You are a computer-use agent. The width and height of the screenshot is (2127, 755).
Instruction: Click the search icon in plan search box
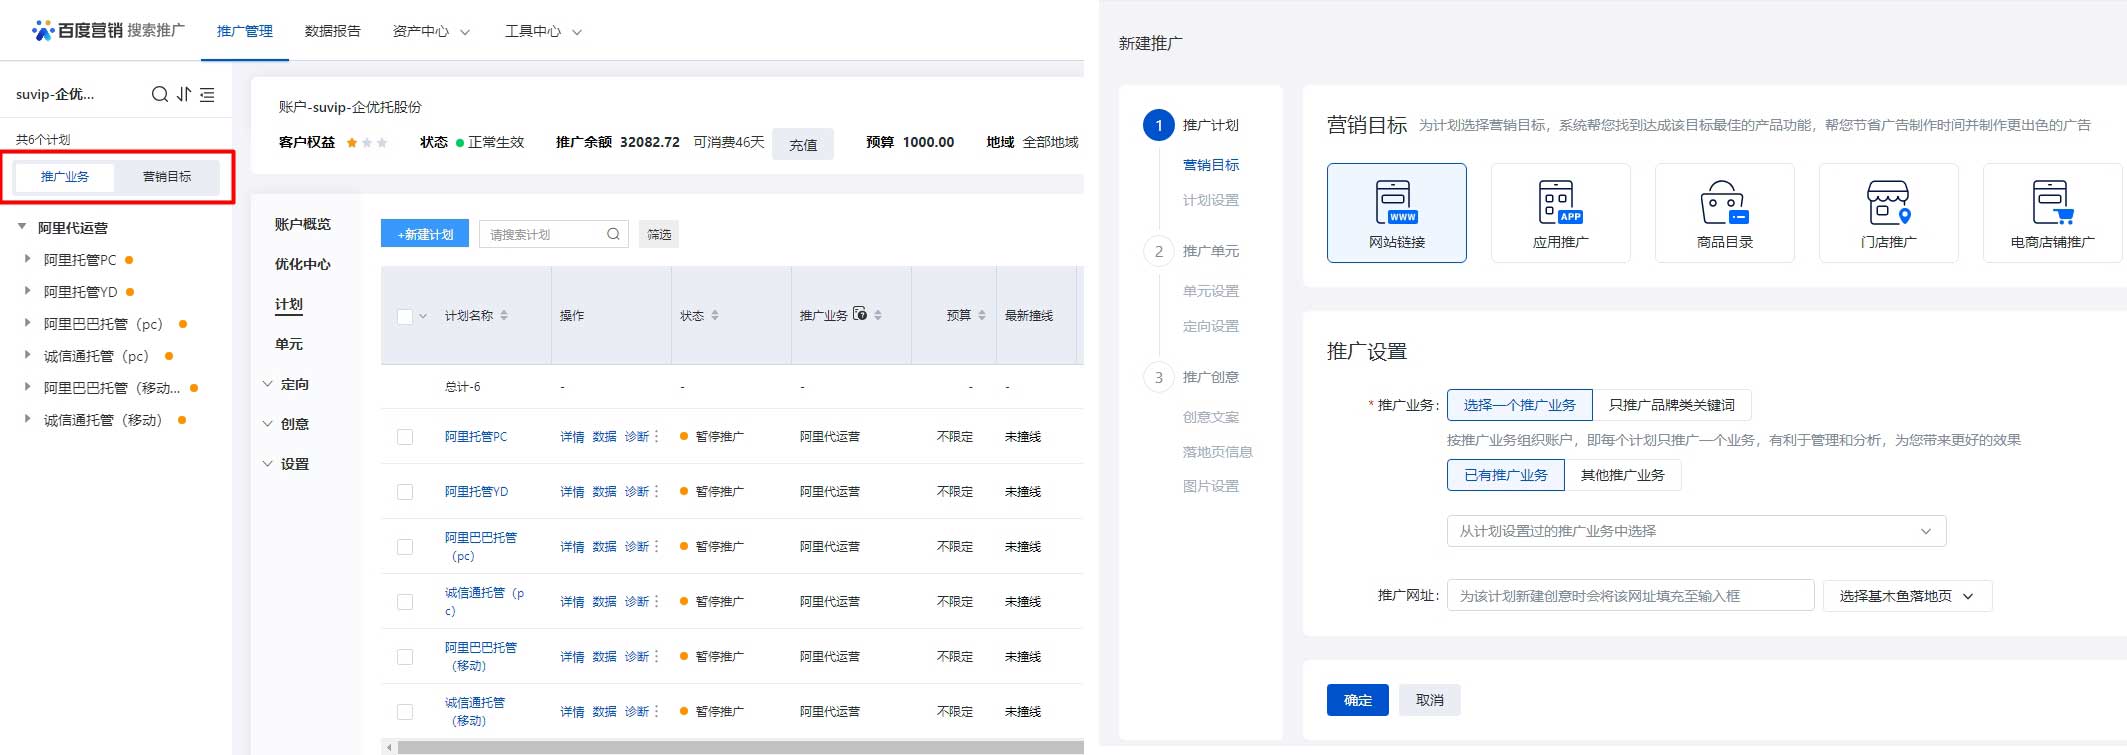613,234
